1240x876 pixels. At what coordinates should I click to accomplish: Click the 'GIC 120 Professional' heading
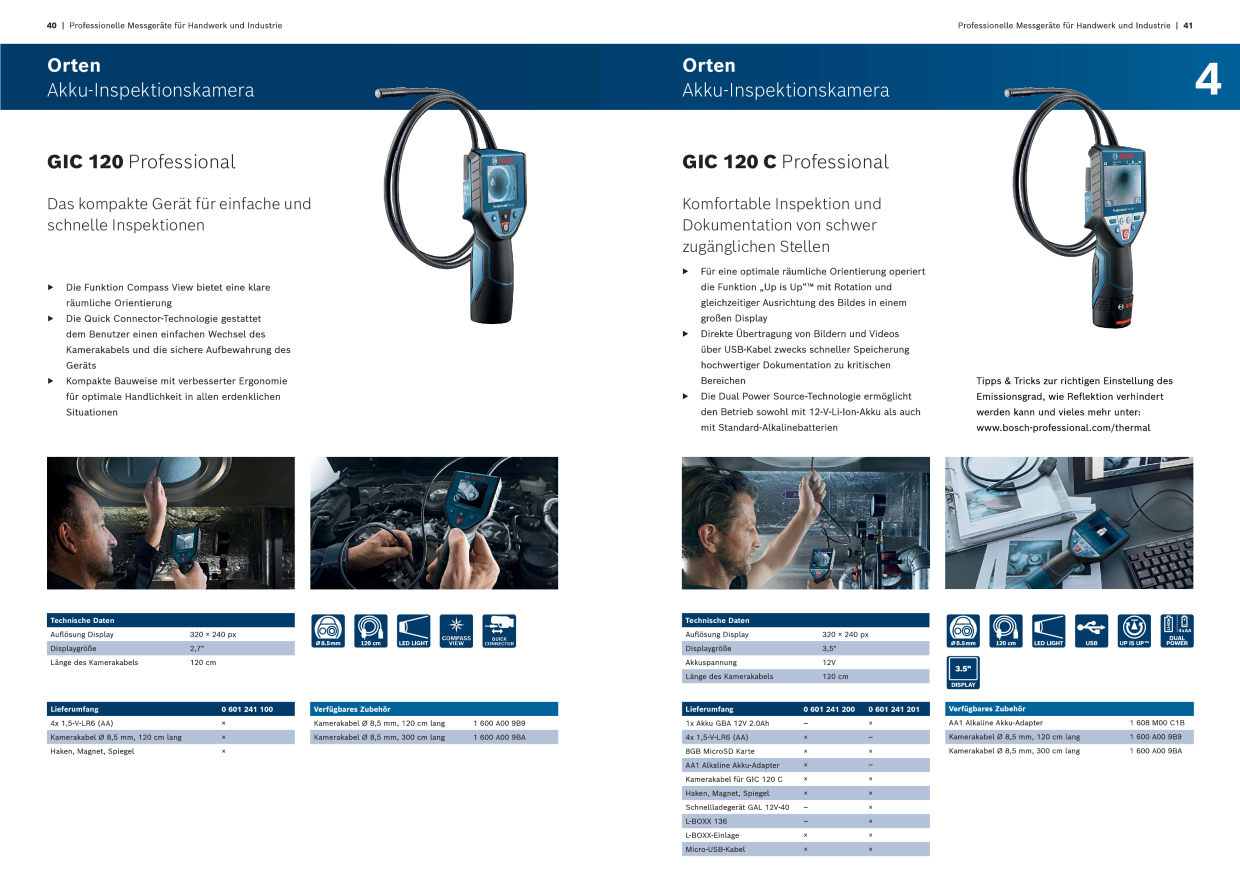(x=141, y=162)
